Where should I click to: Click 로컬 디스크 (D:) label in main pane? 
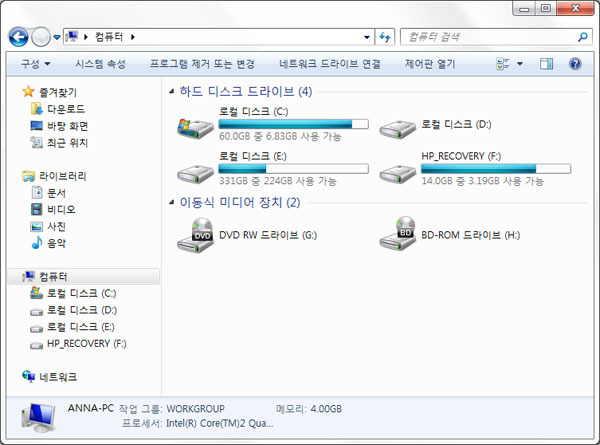(456, 124)
